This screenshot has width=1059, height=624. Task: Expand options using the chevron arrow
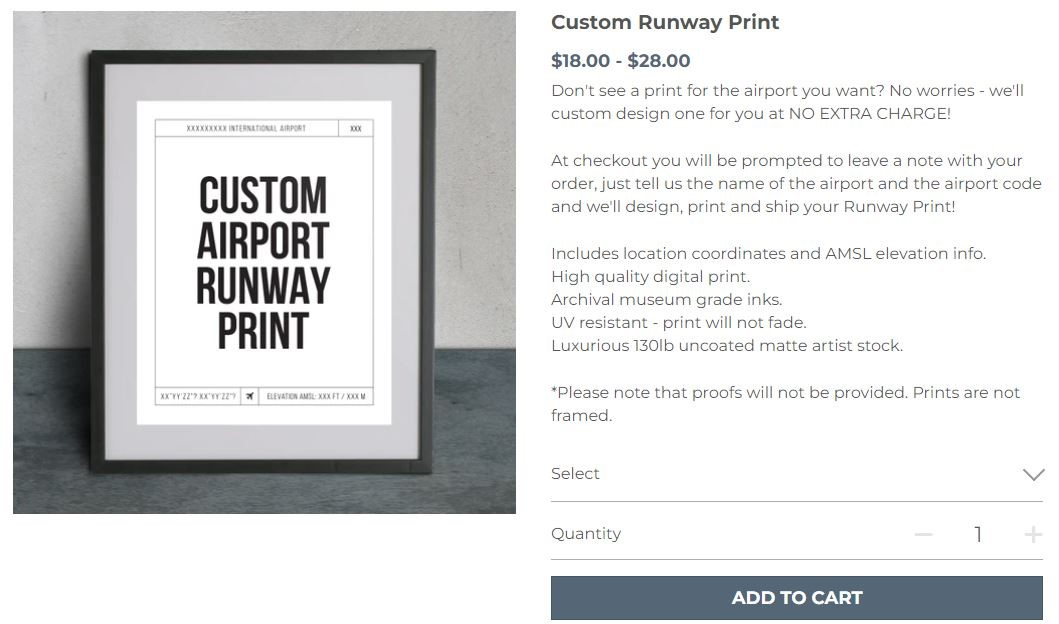coord(1033,474)
